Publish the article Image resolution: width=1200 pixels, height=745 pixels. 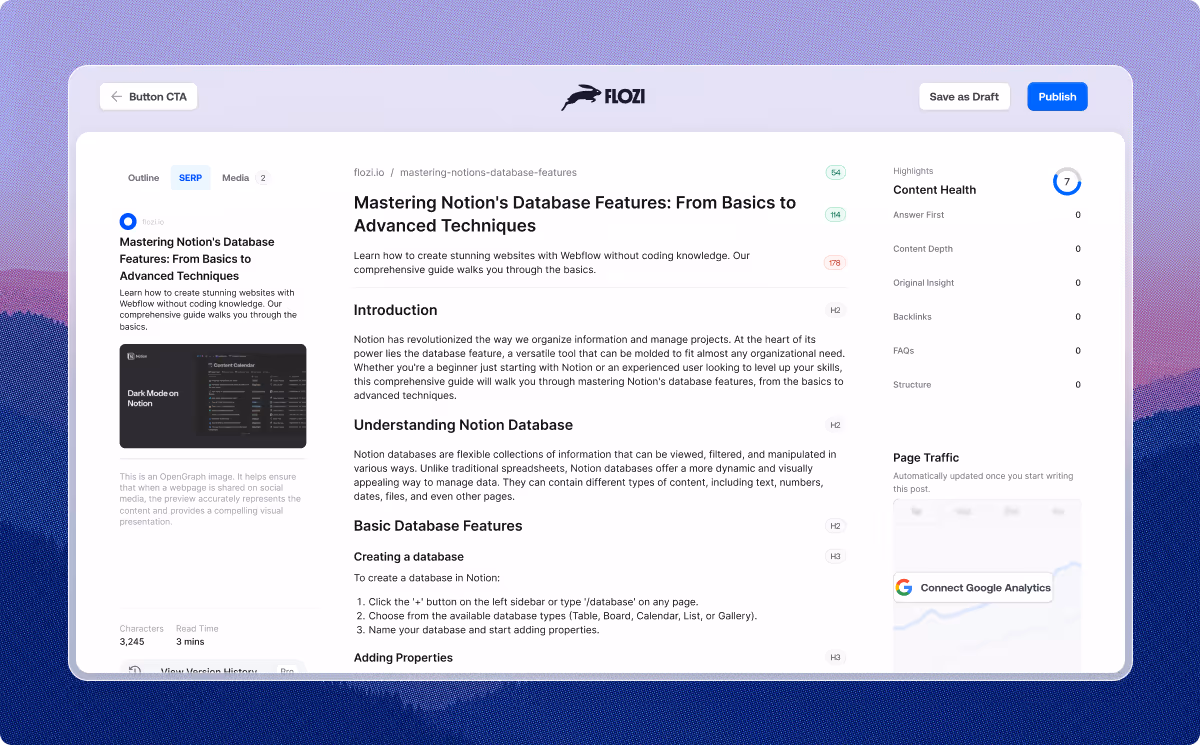click(x=1057, y=97)
